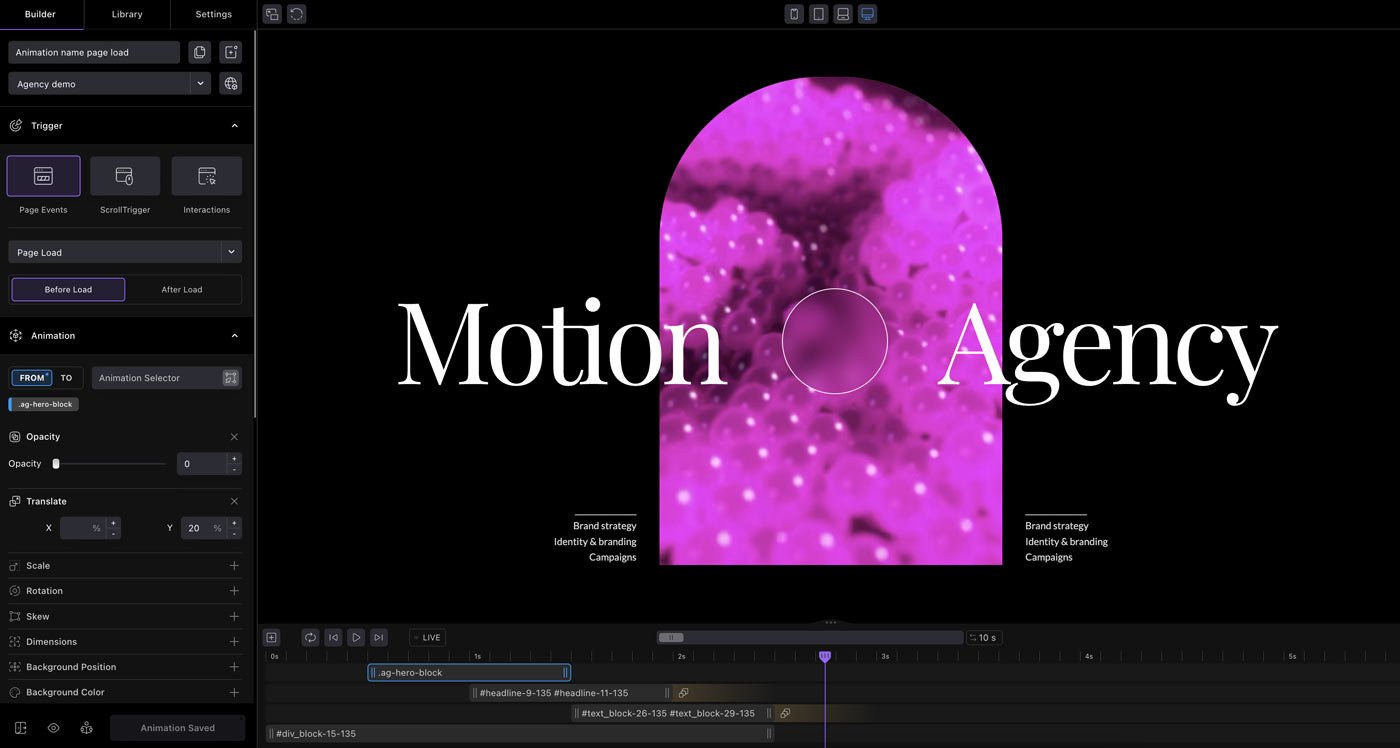Open the Settings tab
The width and height of the screenshot is (1400, 748).
(x=213, y=14)
